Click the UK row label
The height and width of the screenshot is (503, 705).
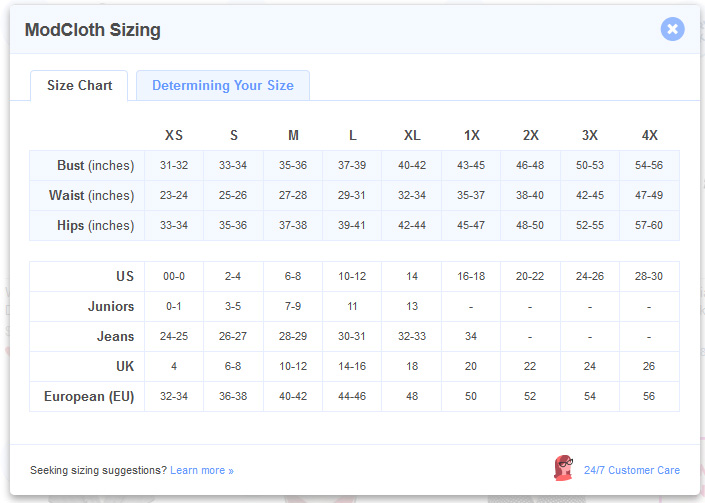125,366
